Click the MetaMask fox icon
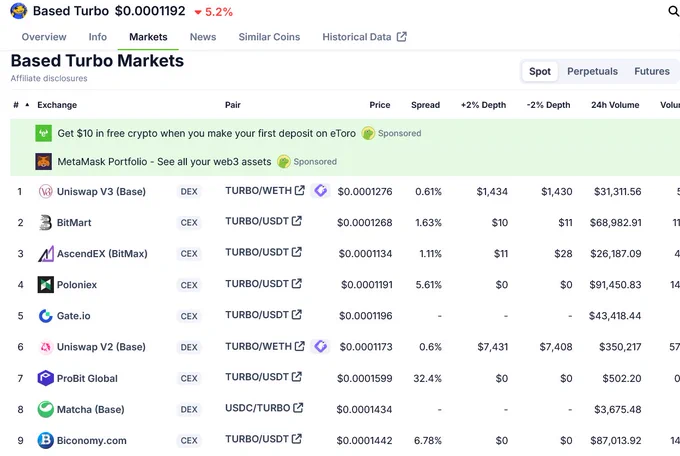680x456 pixels. (43, 161)
